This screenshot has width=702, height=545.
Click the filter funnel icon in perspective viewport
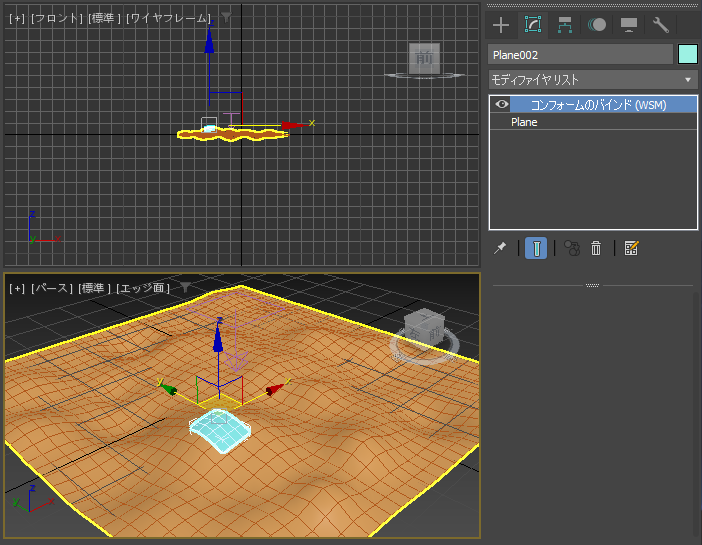click(x=185, y=288)
